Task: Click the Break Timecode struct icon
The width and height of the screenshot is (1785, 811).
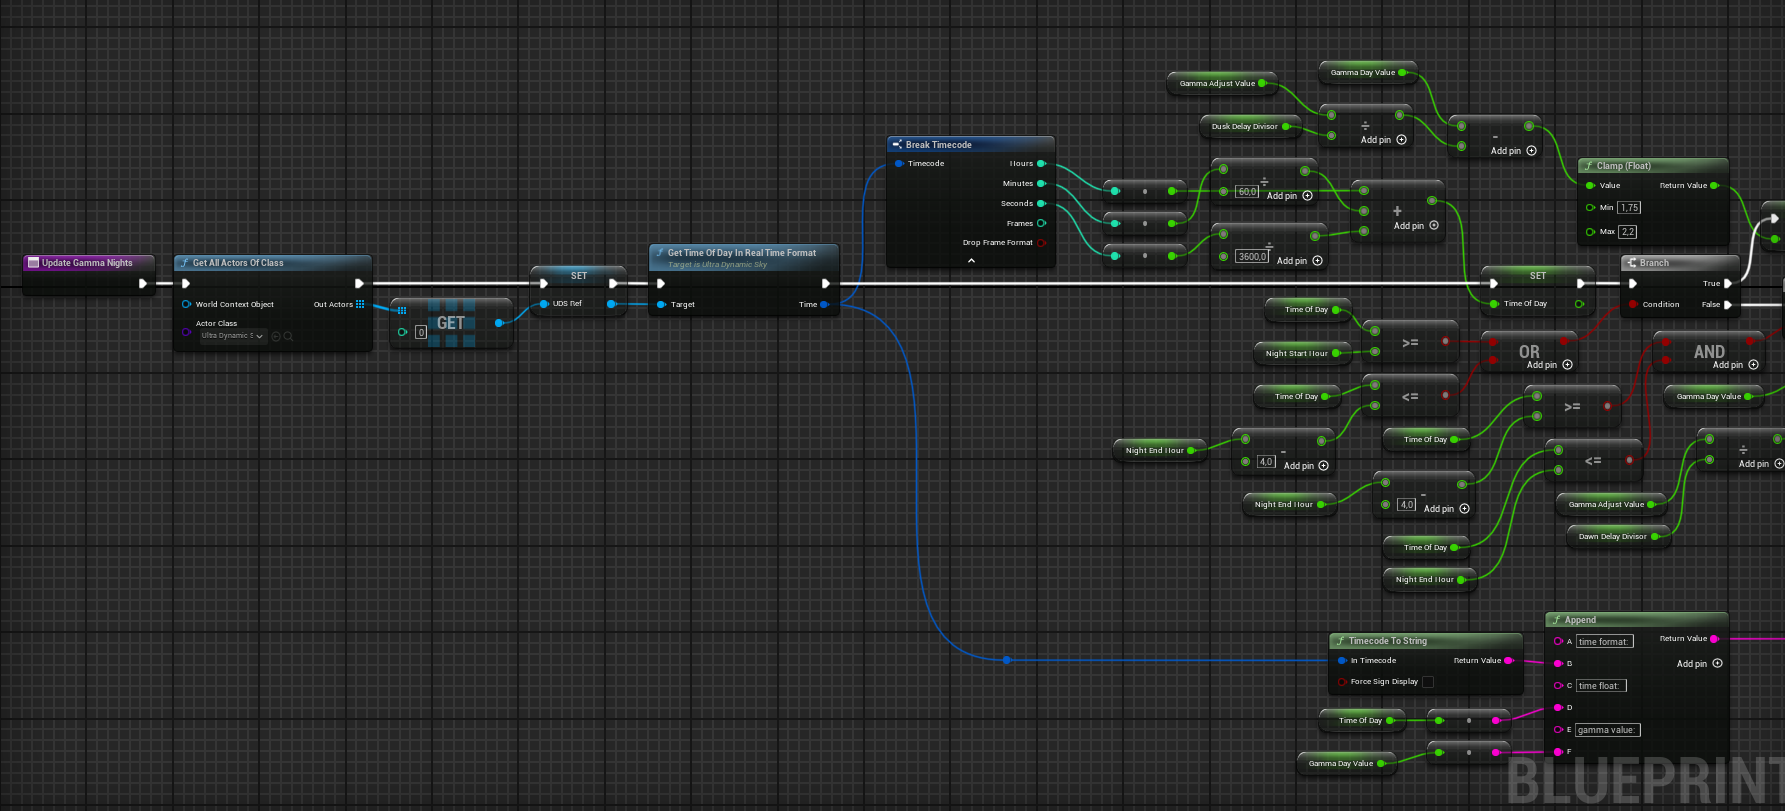Action: pyautogui.click(x=897, y=145)
